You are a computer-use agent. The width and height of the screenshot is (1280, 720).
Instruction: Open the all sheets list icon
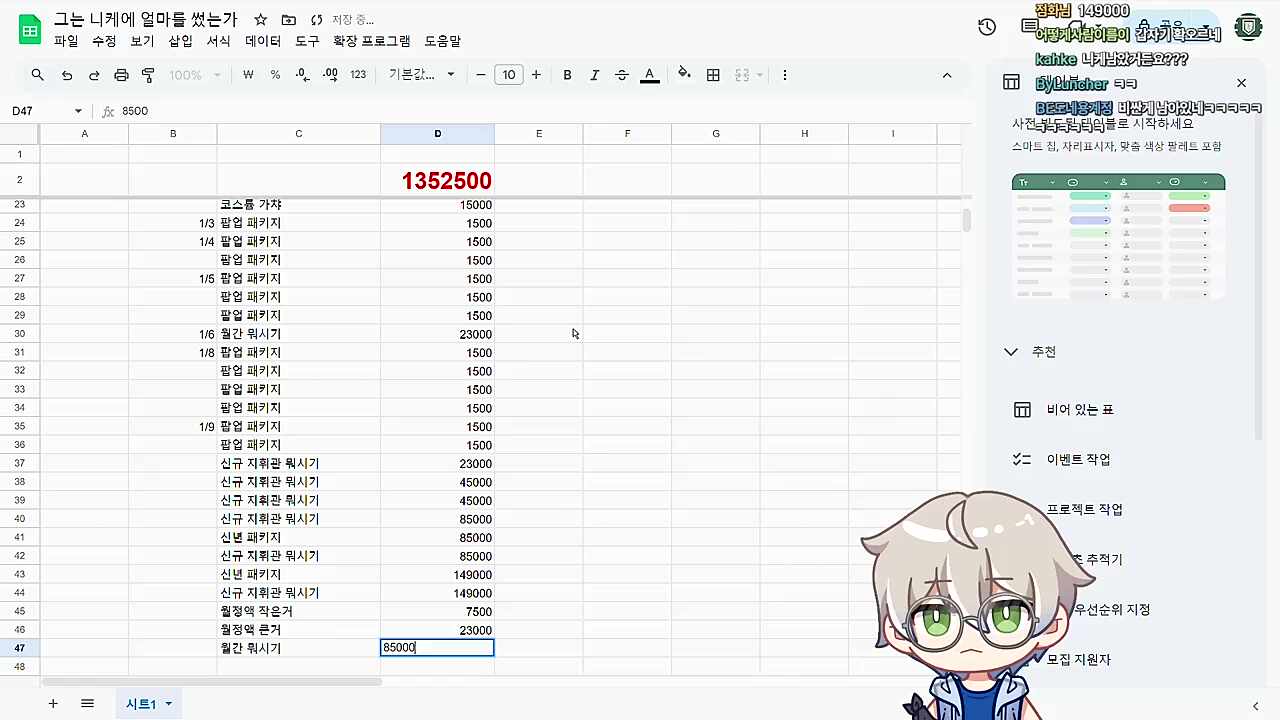tap(87, 704)
